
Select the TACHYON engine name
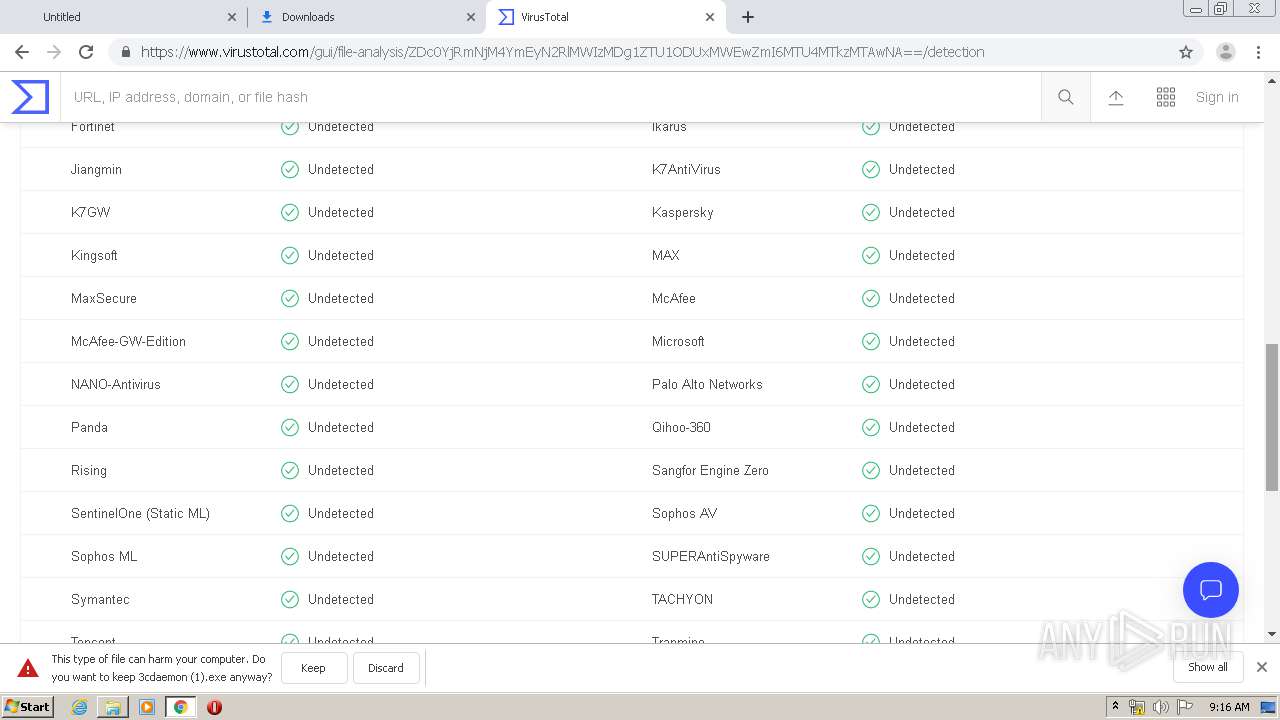(682, 599)
